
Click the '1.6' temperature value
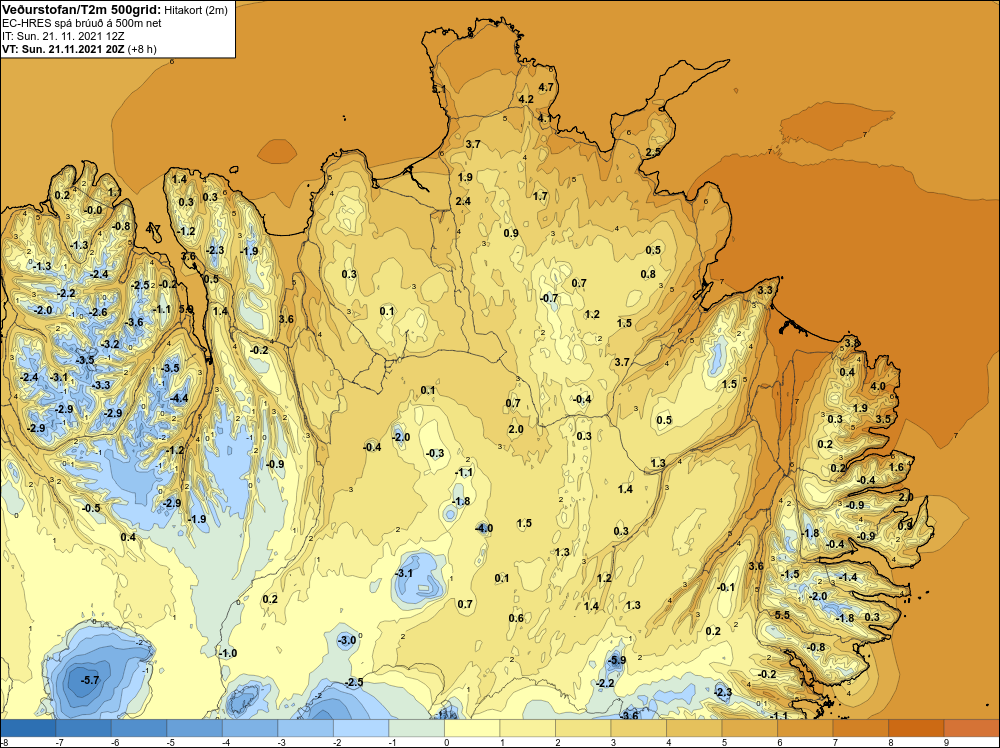coord(896,467)
